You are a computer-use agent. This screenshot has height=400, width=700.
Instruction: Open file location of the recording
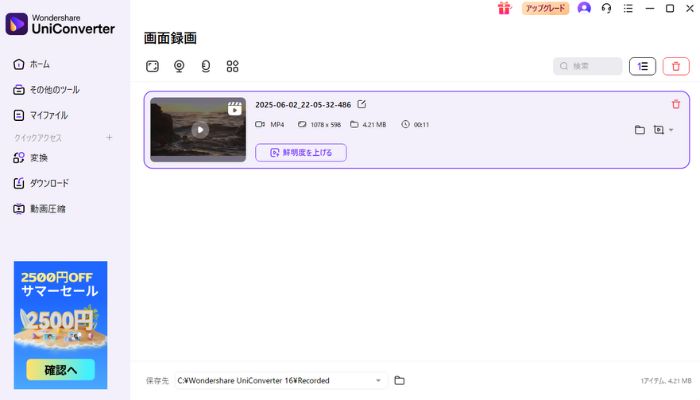coord(640,130)
